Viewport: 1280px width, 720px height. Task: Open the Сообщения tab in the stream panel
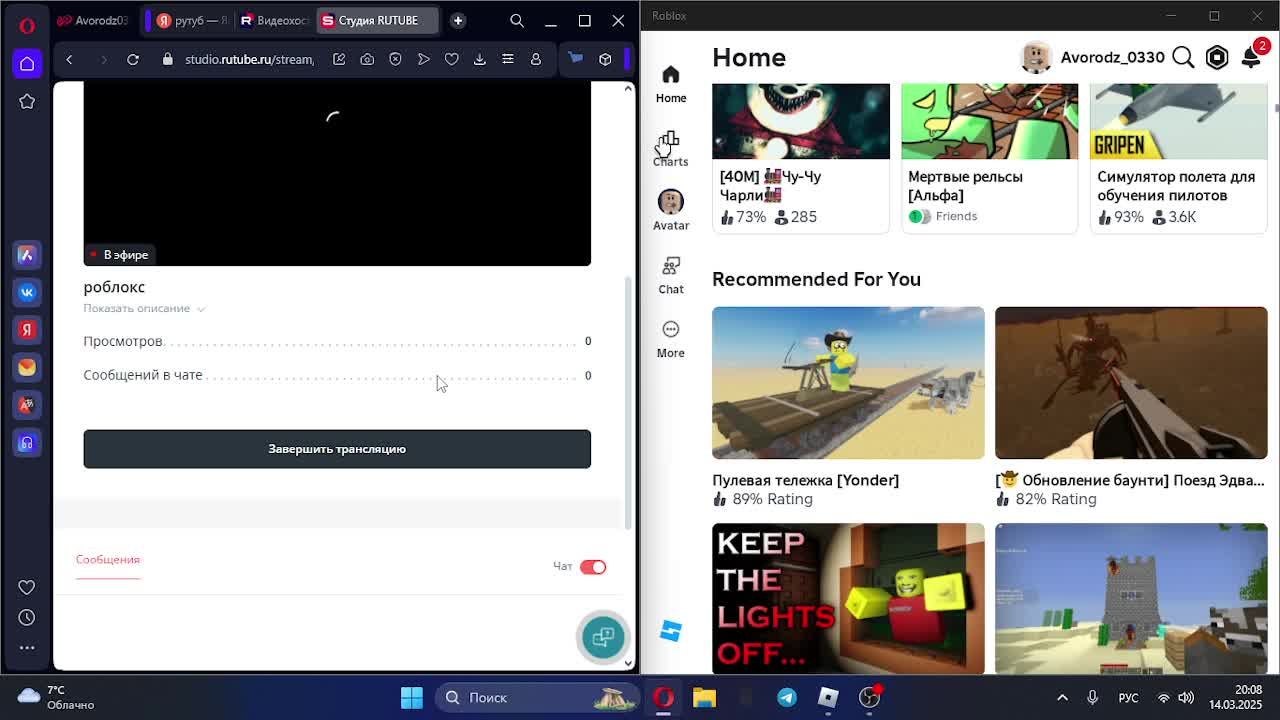[108, 560]
